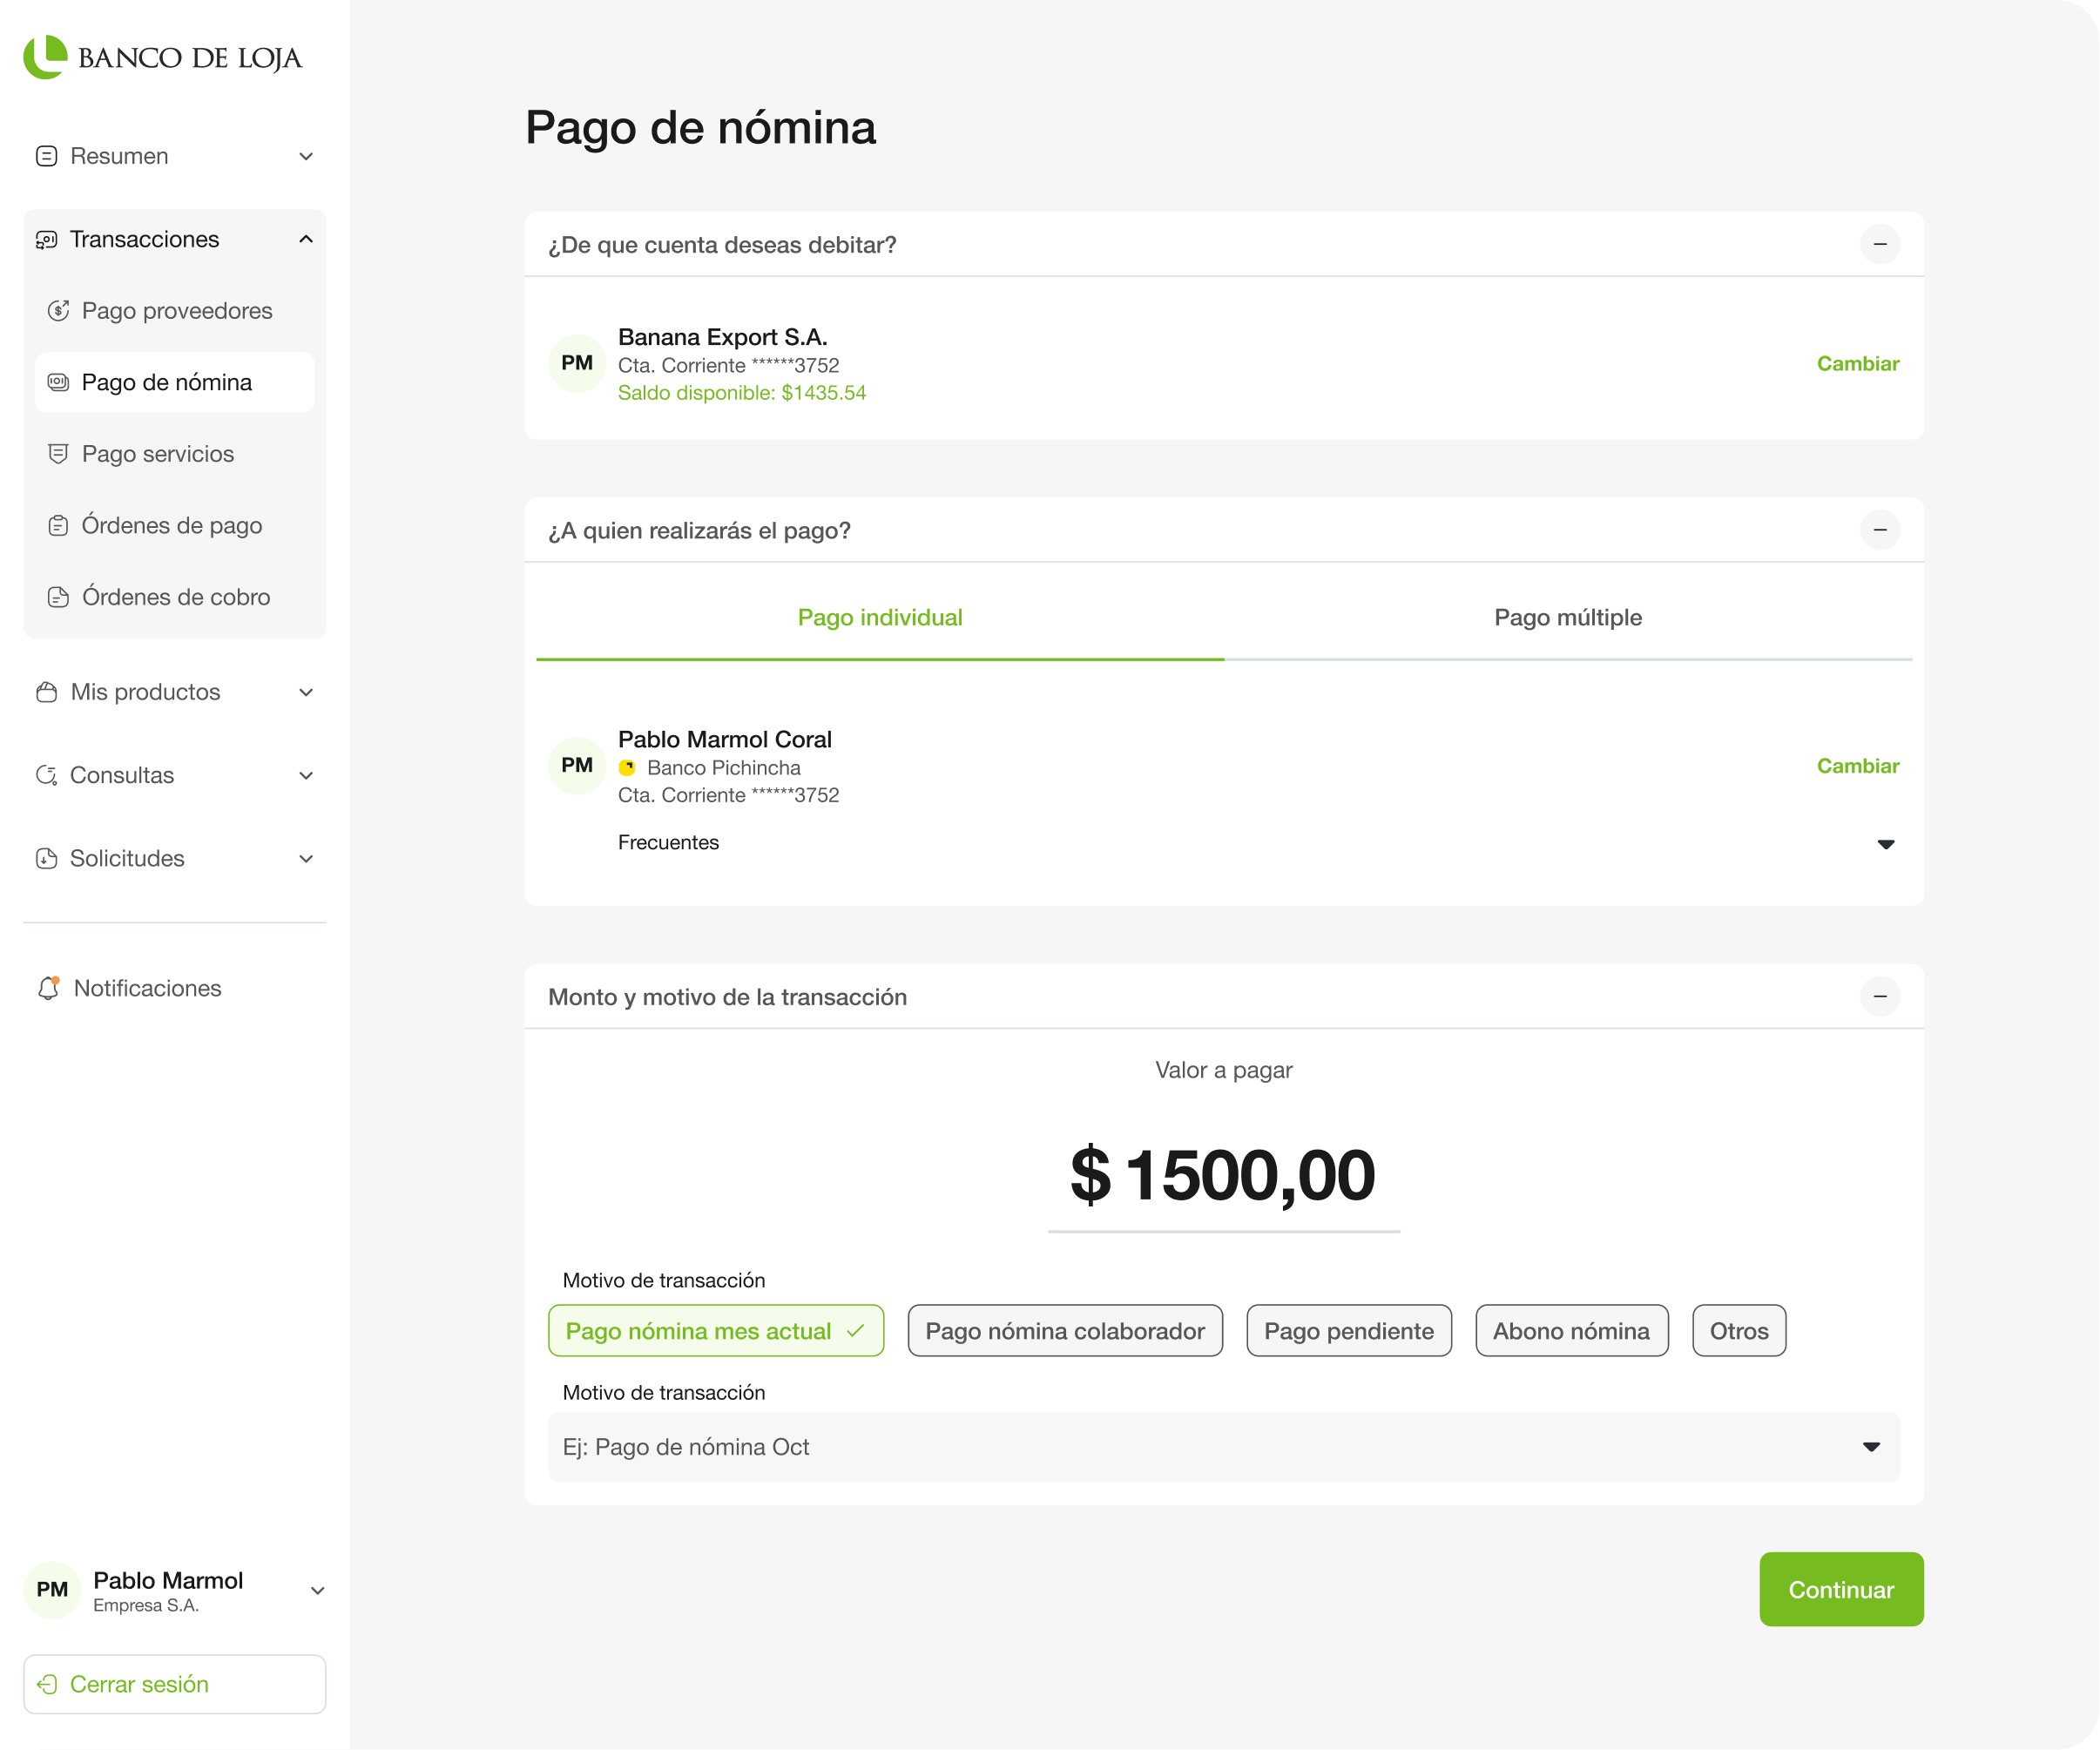Click the Banco de Loja logo
Viewport: 2100px width, 1750px height.
coord(162,57)
